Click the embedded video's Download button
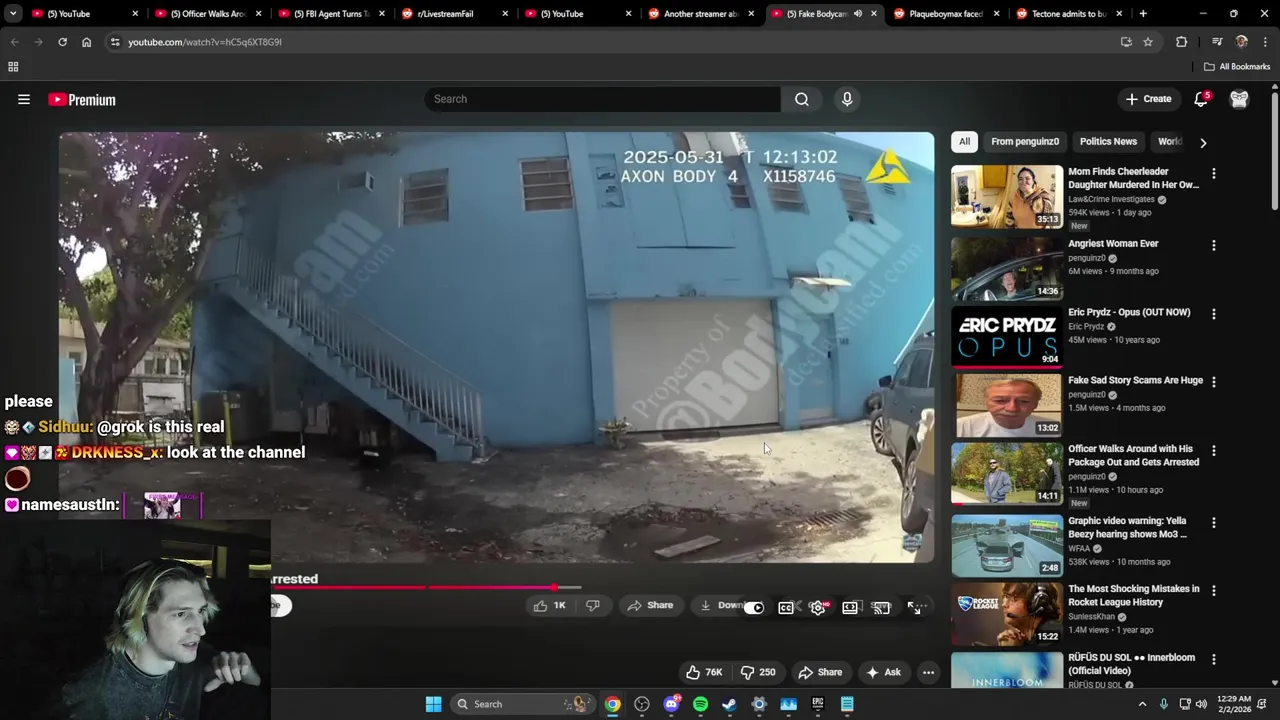The width and height of the screenshot is (1280, 720). (721, 605)
